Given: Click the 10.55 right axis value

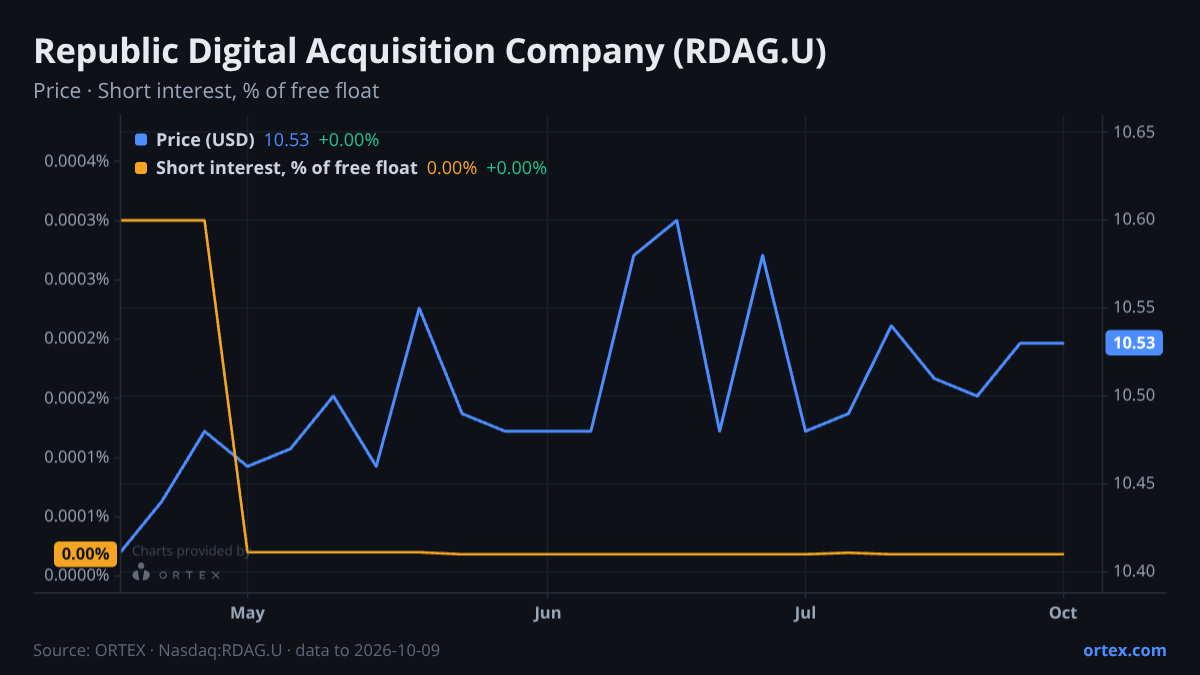Looking at the screenshot, I should click(x=1134, y=308).
